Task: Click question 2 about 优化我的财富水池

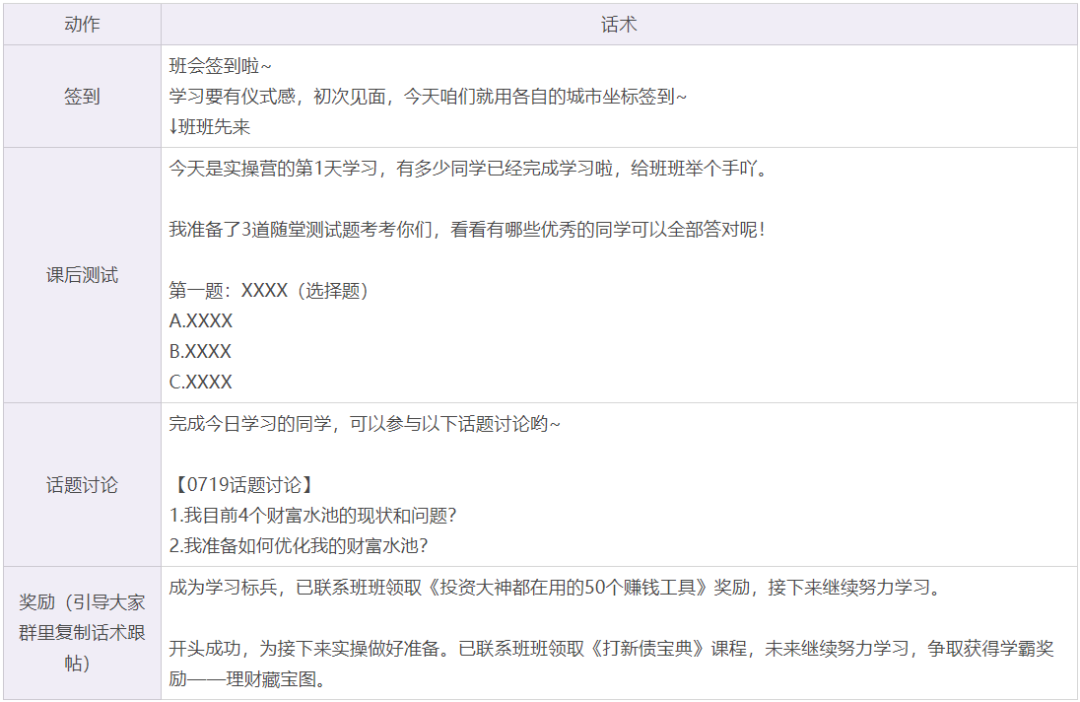Action: (x=298, y=546)
